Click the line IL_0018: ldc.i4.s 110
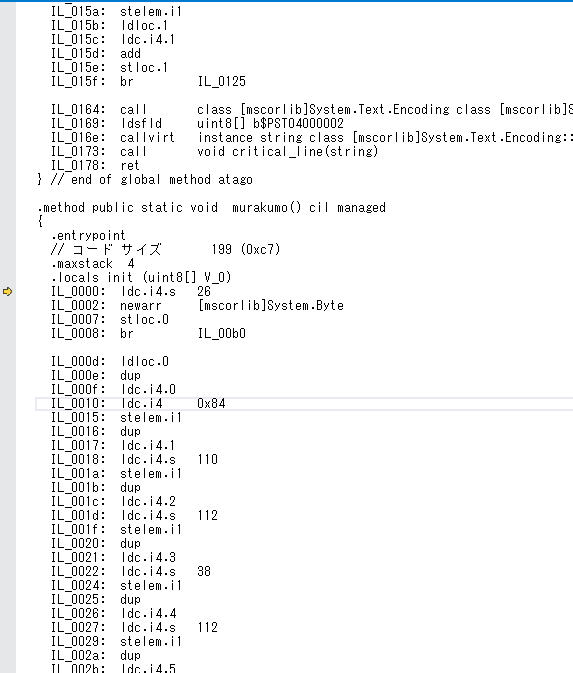Viewport: 573px width, 673px height. (134, 460)
